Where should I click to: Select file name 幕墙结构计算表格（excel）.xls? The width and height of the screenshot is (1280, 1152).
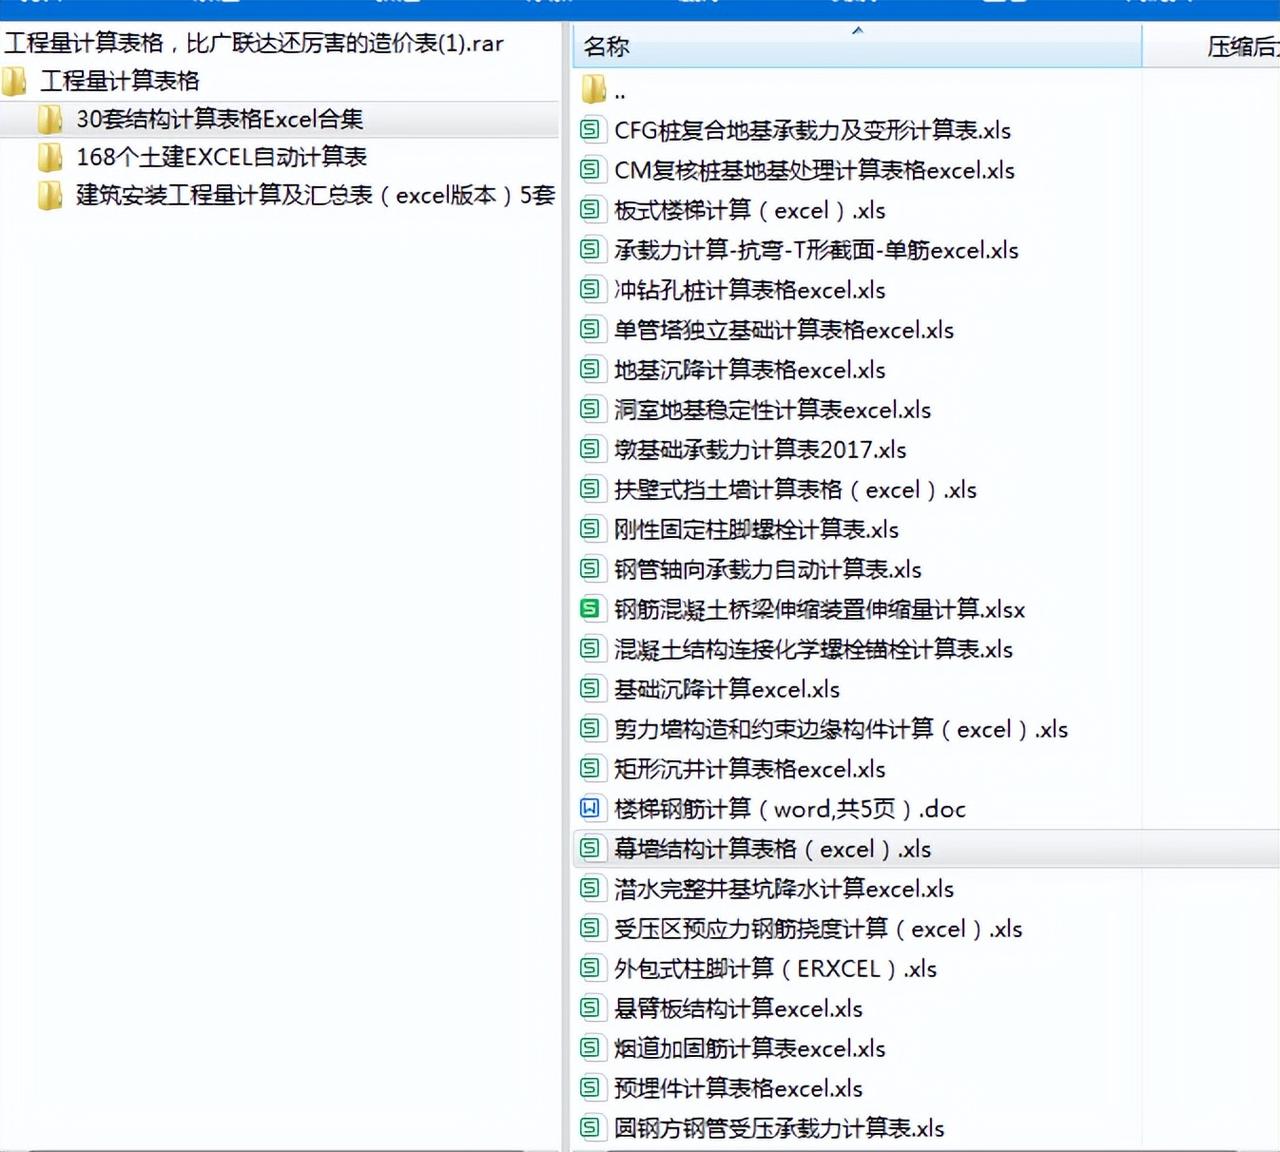click(x=773, y=849)
